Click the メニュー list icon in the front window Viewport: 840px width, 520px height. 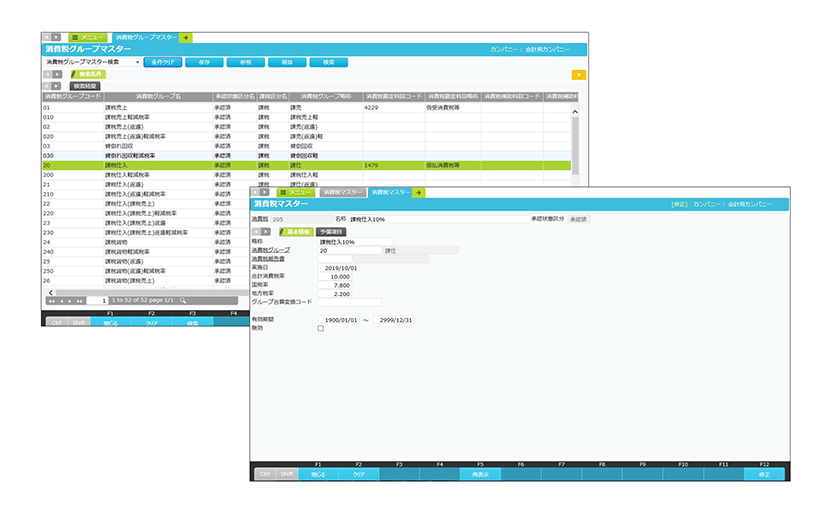(285, 192)
